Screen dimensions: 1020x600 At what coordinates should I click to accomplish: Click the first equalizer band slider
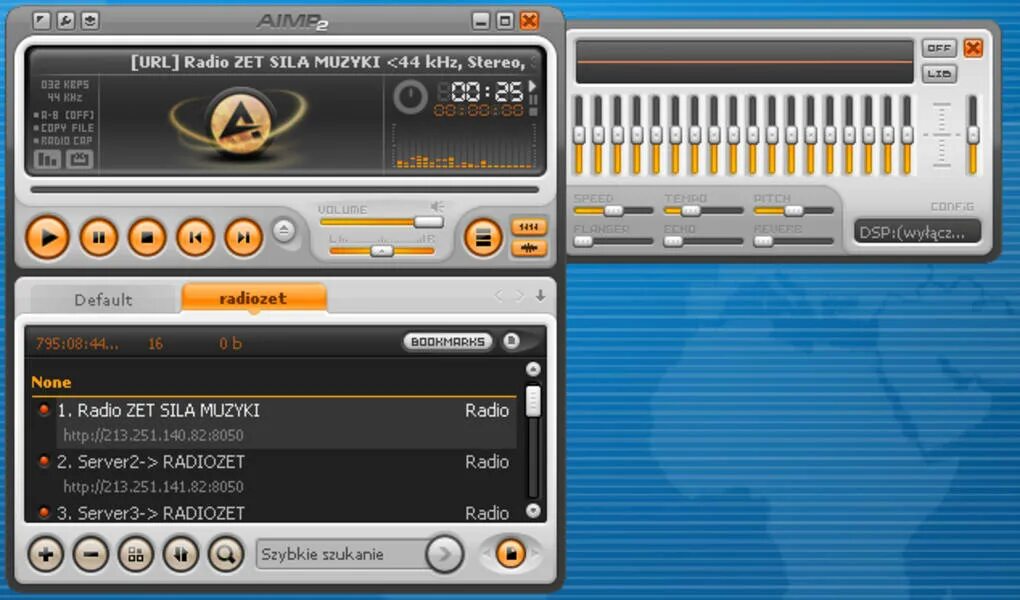(579, 135)
